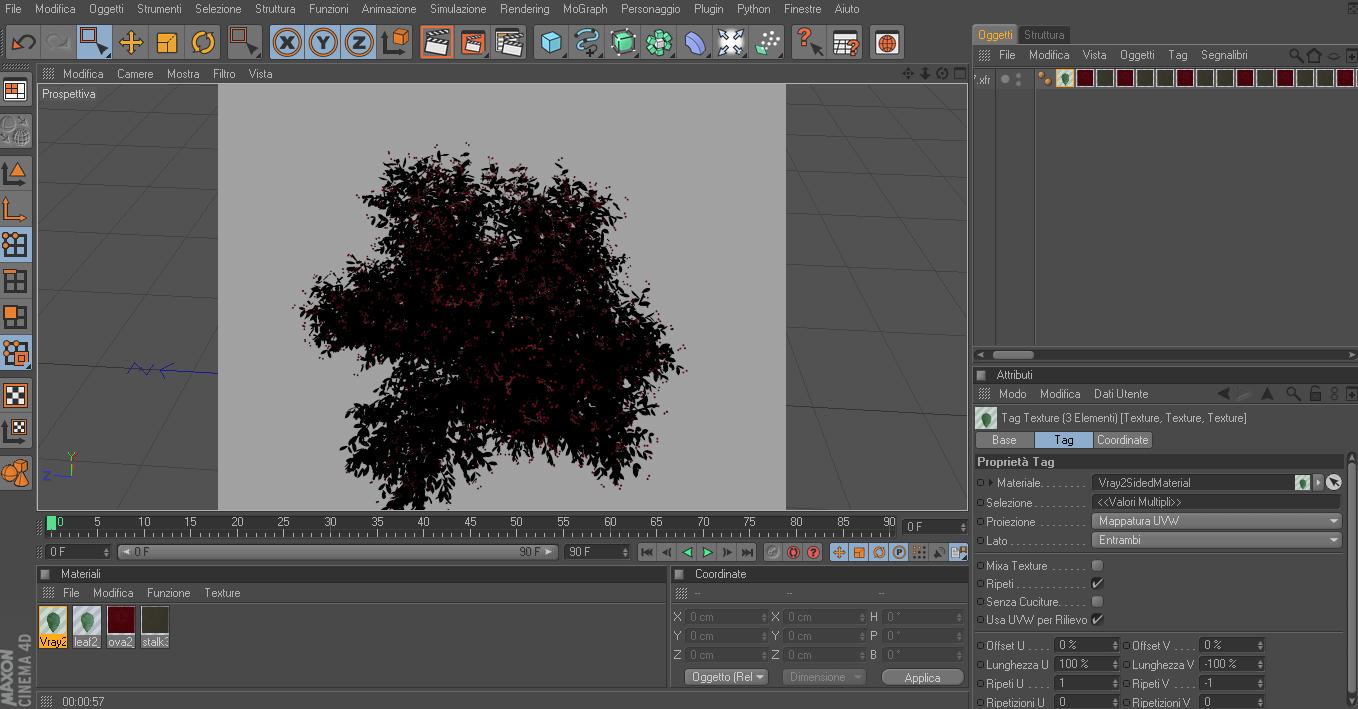
Task: Toggle the Senza Cuciture checkbox
Action: (x=1097, y=602)
